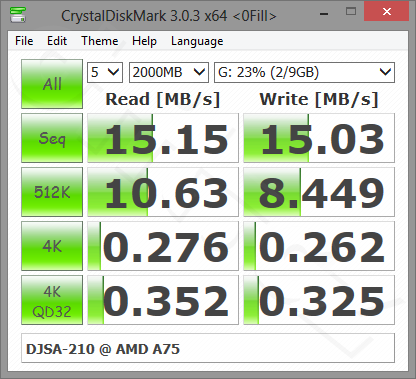Select the 4K QD32 read result 0.352

(163, 300)
